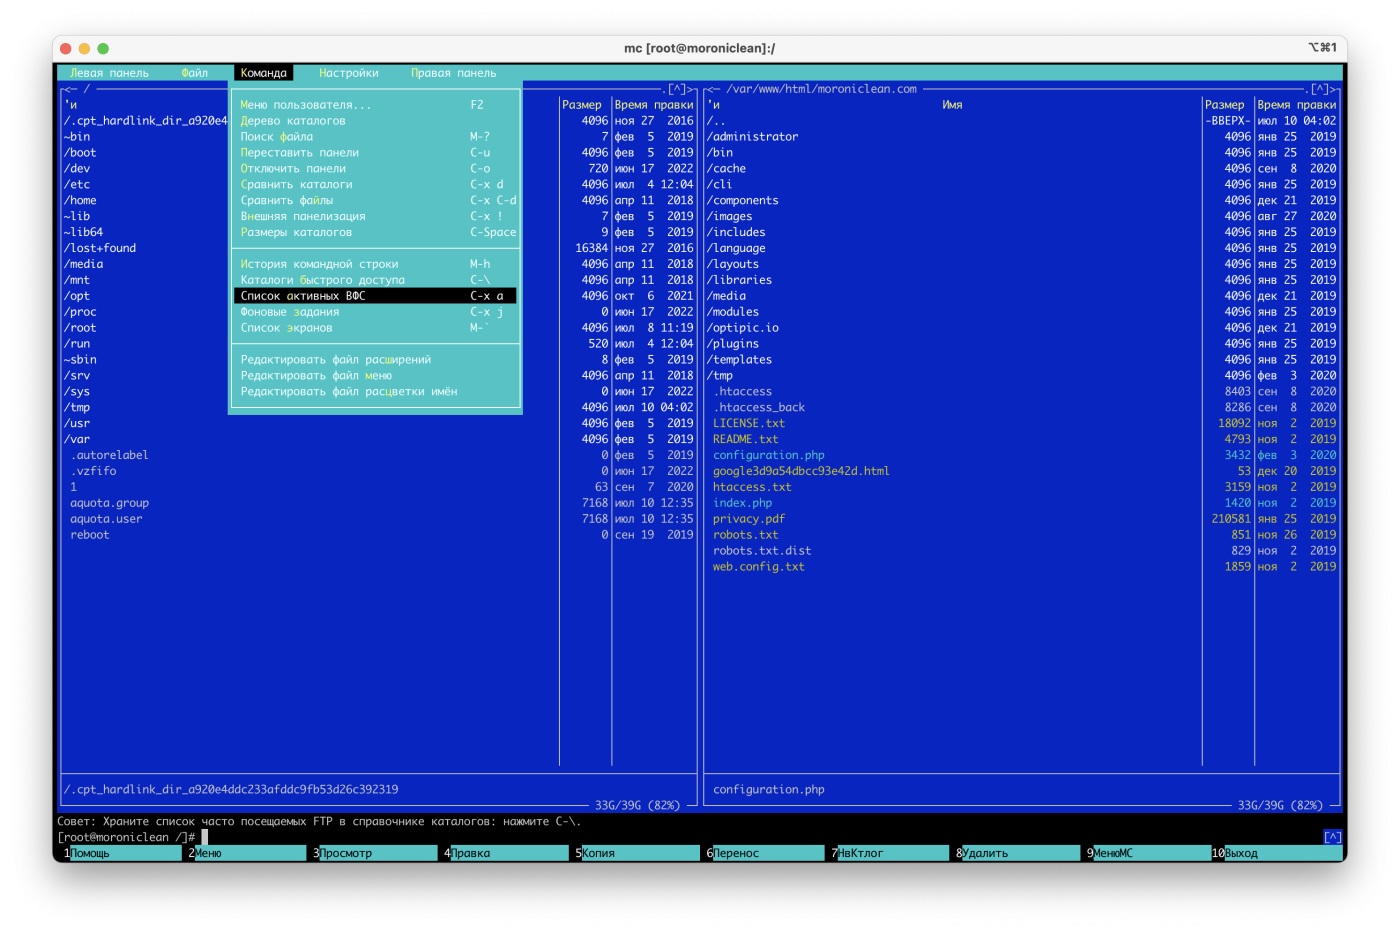Click the right panel [^] history toggle
The height and width of the screenshot is (932, 1400).
[1319, 89]
